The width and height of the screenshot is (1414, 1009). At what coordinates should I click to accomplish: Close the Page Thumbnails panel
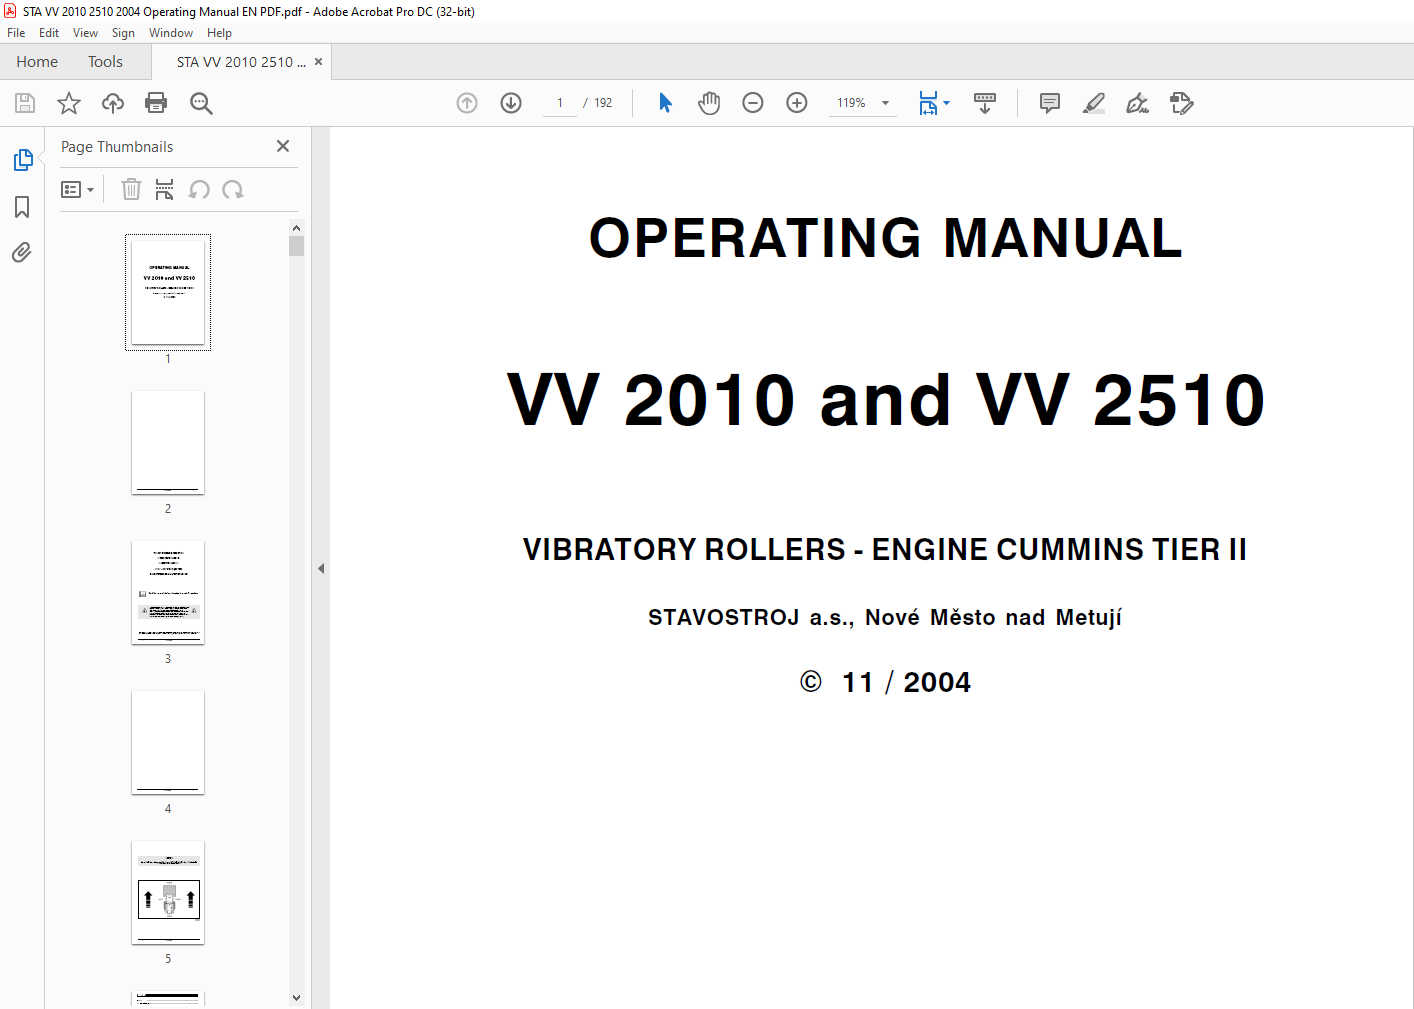(x=283, y=146)
